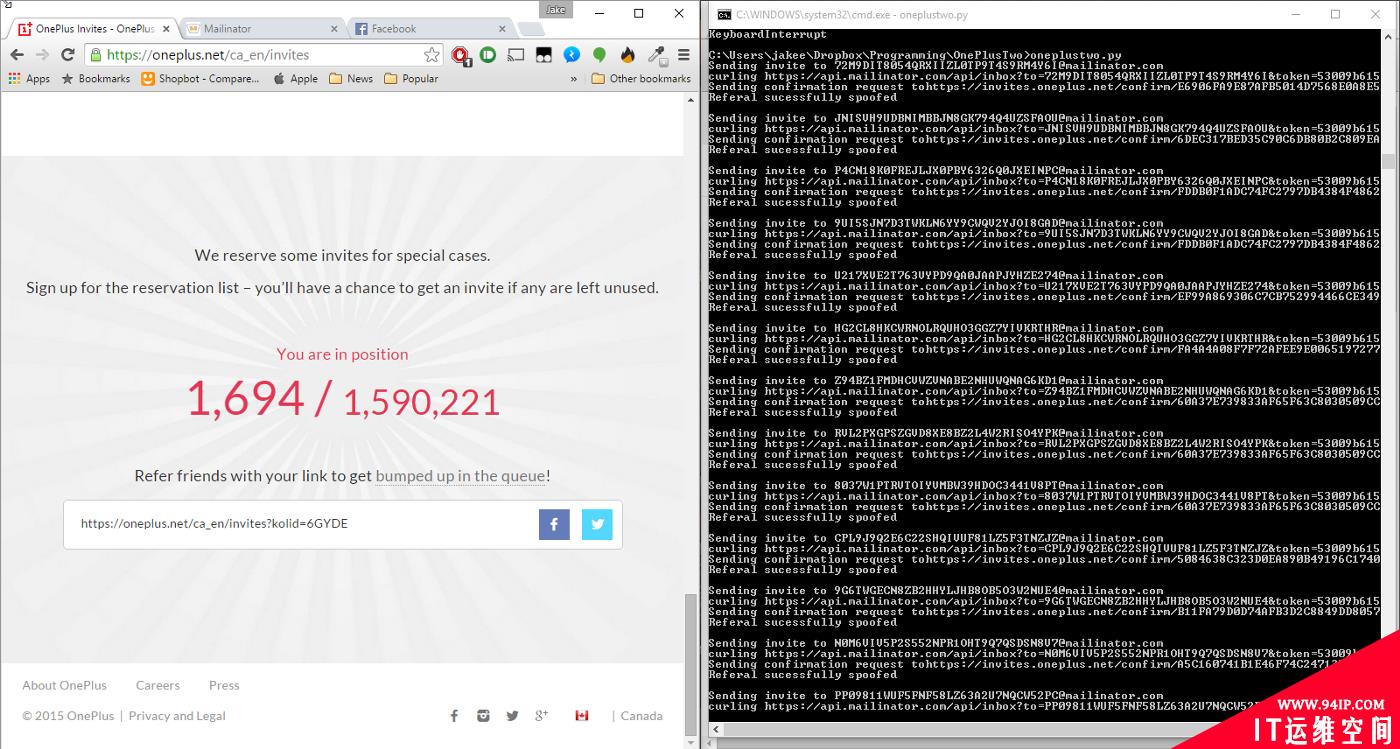This screenshot has height=749, width=1400.
Task: Click the browser page vertical scrollbar thumb
Action: (691, 665)
